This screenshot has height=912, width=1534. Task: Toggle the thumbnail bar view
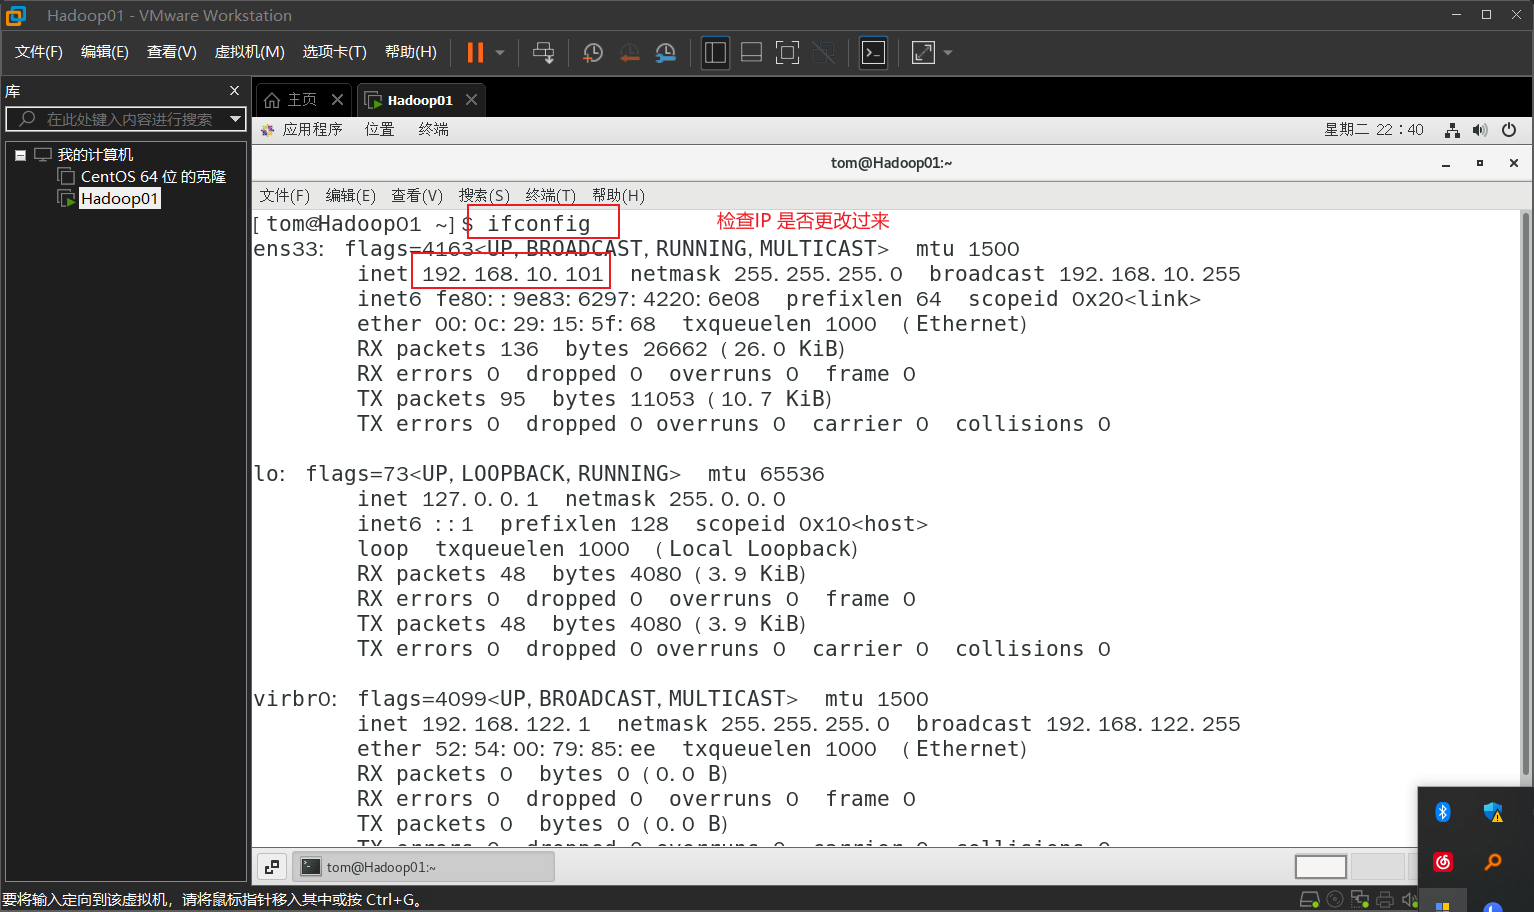click(751, 53)
